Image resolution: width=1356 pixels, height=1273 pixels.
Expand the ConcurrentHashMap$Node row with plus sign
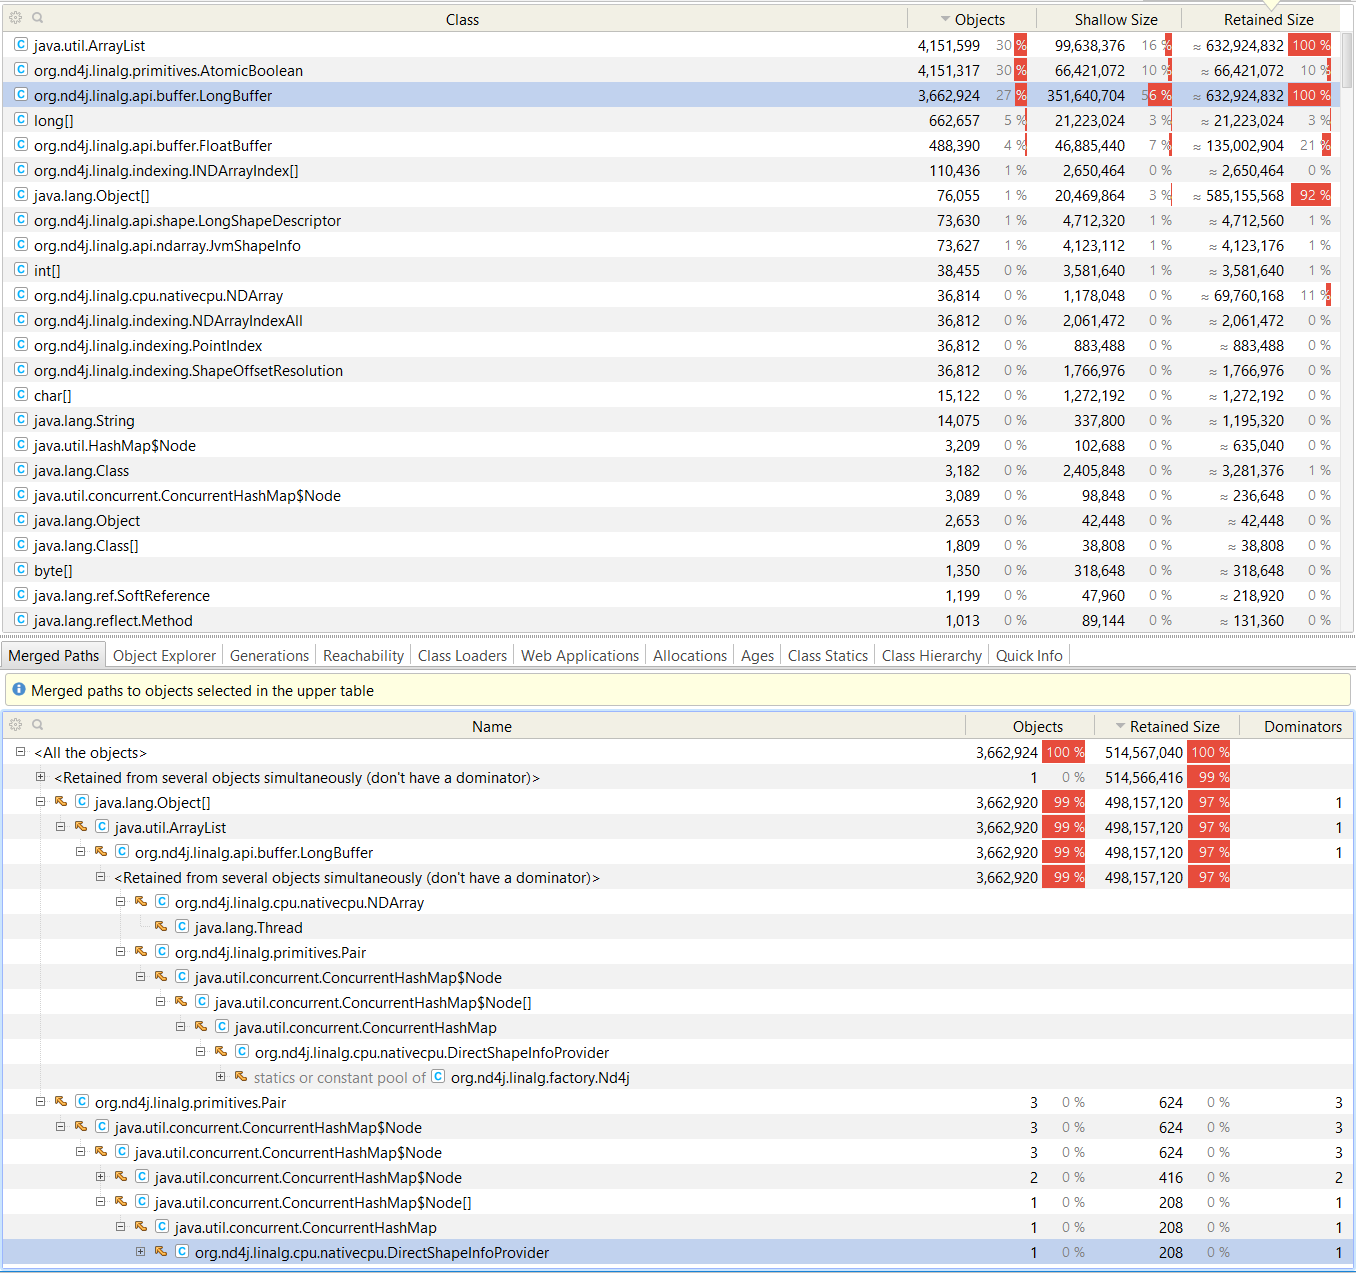100,1177
